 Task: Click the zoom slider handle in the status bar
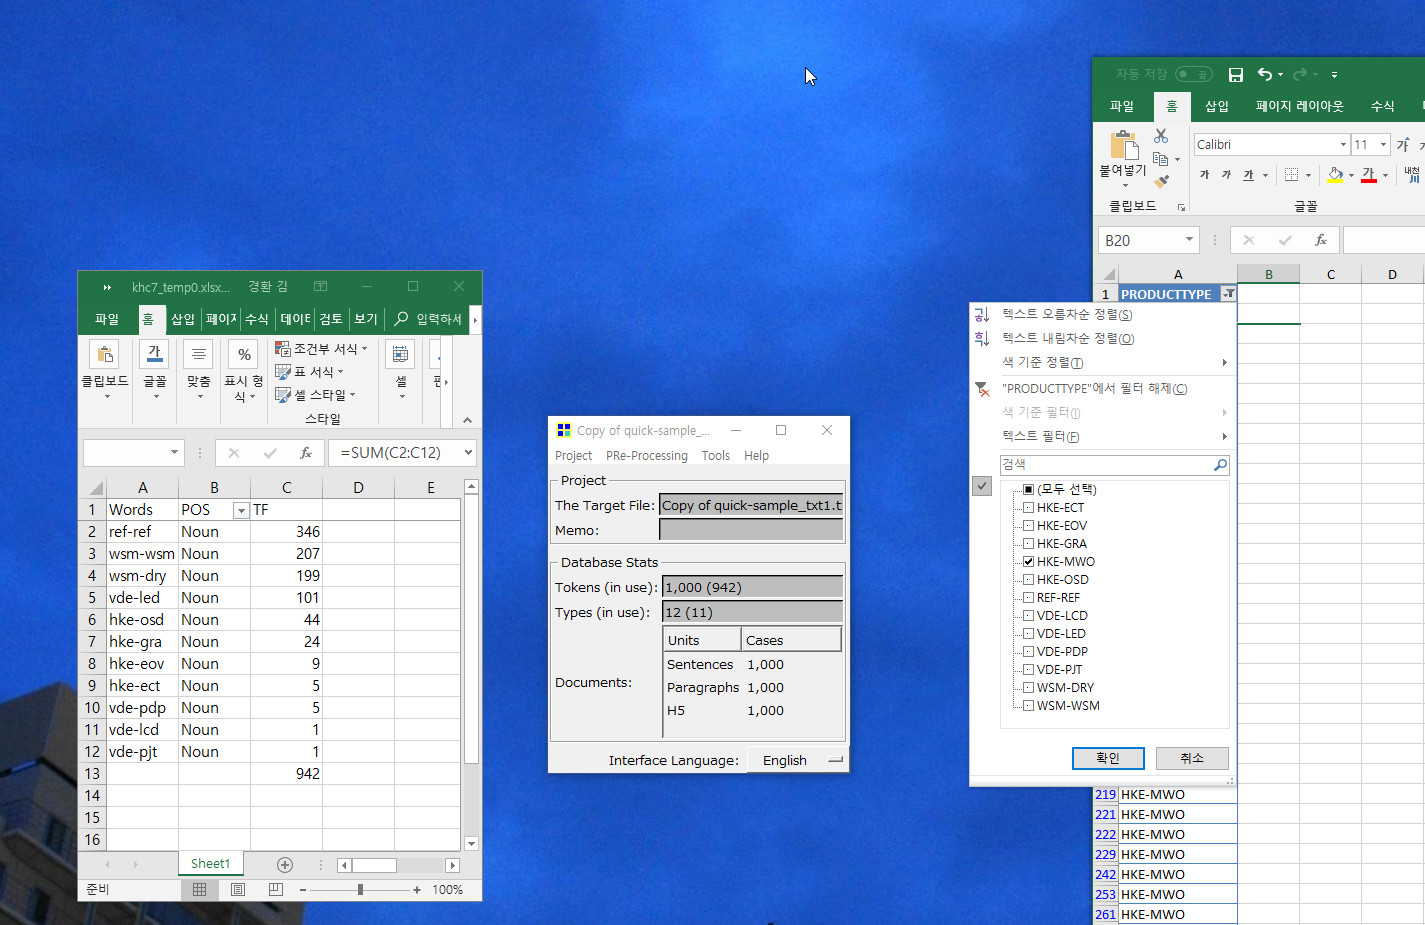tap(360, 889)
